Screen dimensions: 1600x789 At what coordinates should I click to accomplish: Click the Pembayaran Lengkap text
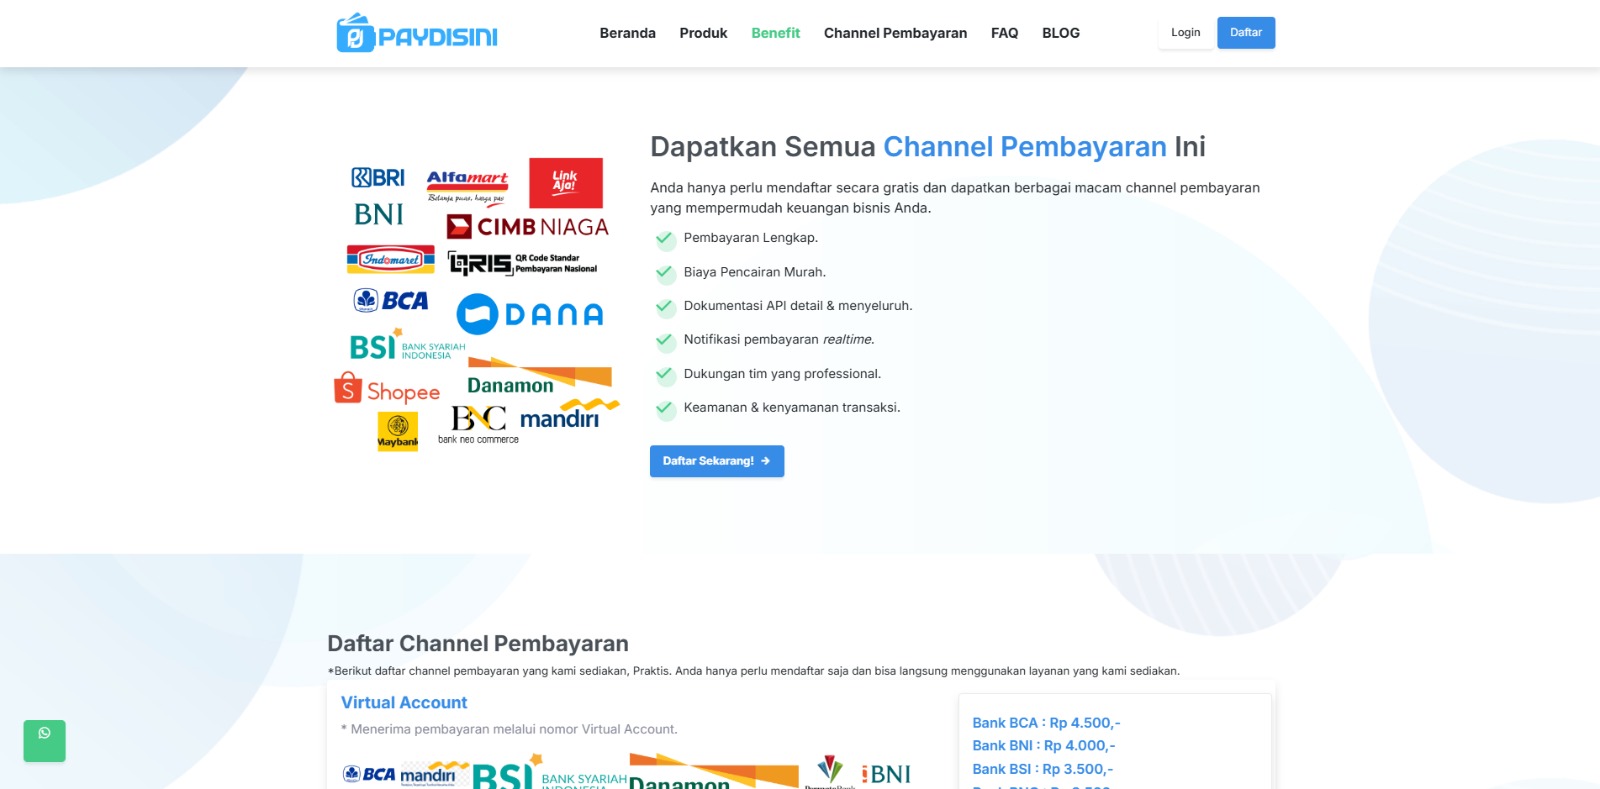[751, 238]
